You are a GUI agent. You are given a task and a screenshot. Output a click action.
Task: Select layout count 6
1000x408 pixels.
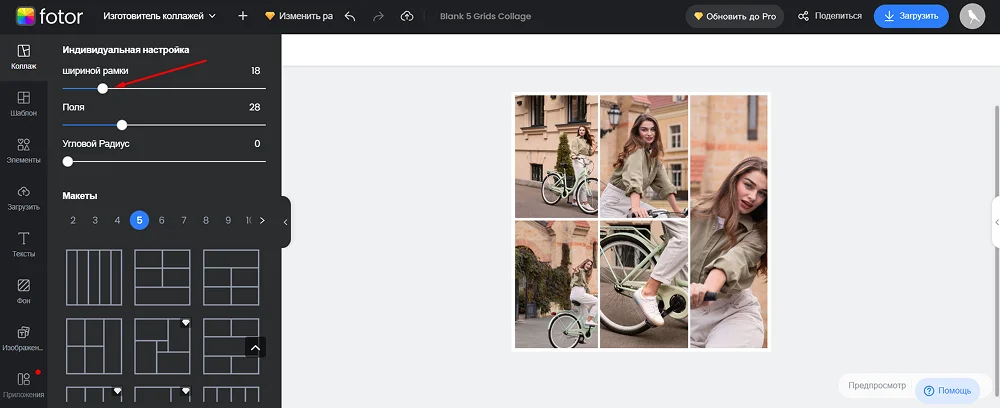162,220
